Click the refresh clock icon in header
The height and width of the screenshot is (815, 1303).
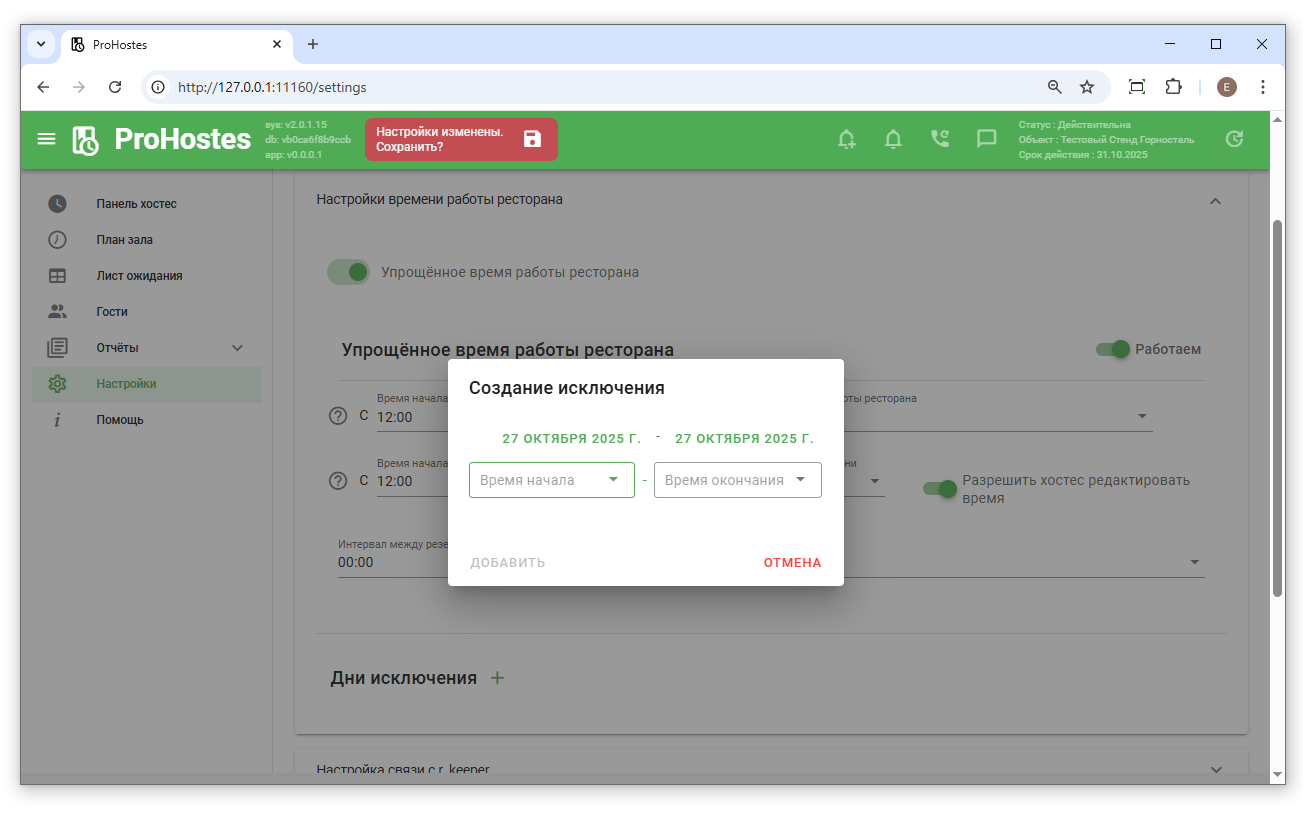[x=1234, y=139]
